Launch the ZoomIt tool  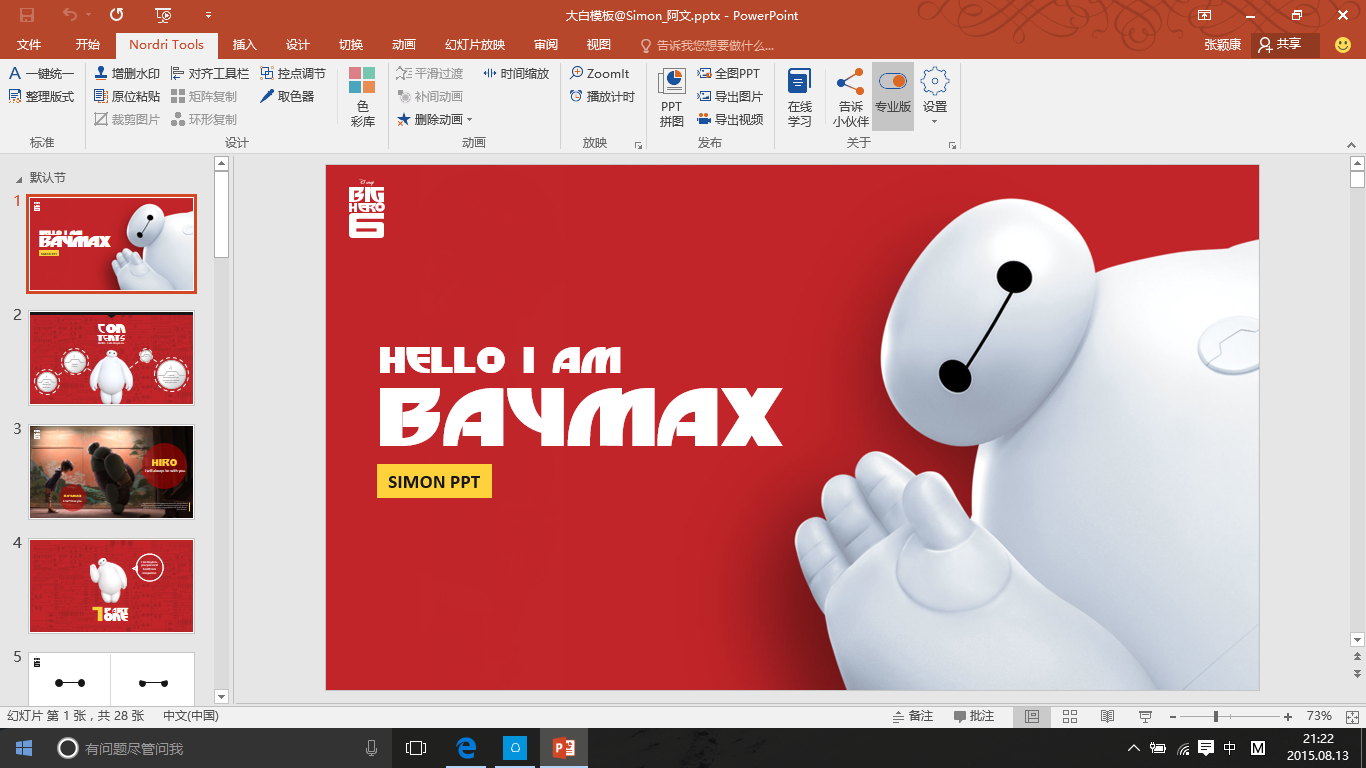(x=600, y=73)
